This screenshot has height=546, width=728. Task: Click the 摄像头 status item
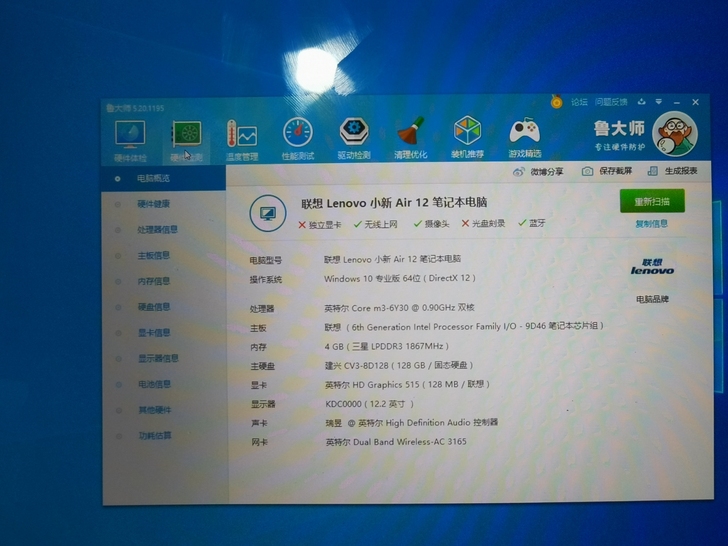click(x=431, y=224)
